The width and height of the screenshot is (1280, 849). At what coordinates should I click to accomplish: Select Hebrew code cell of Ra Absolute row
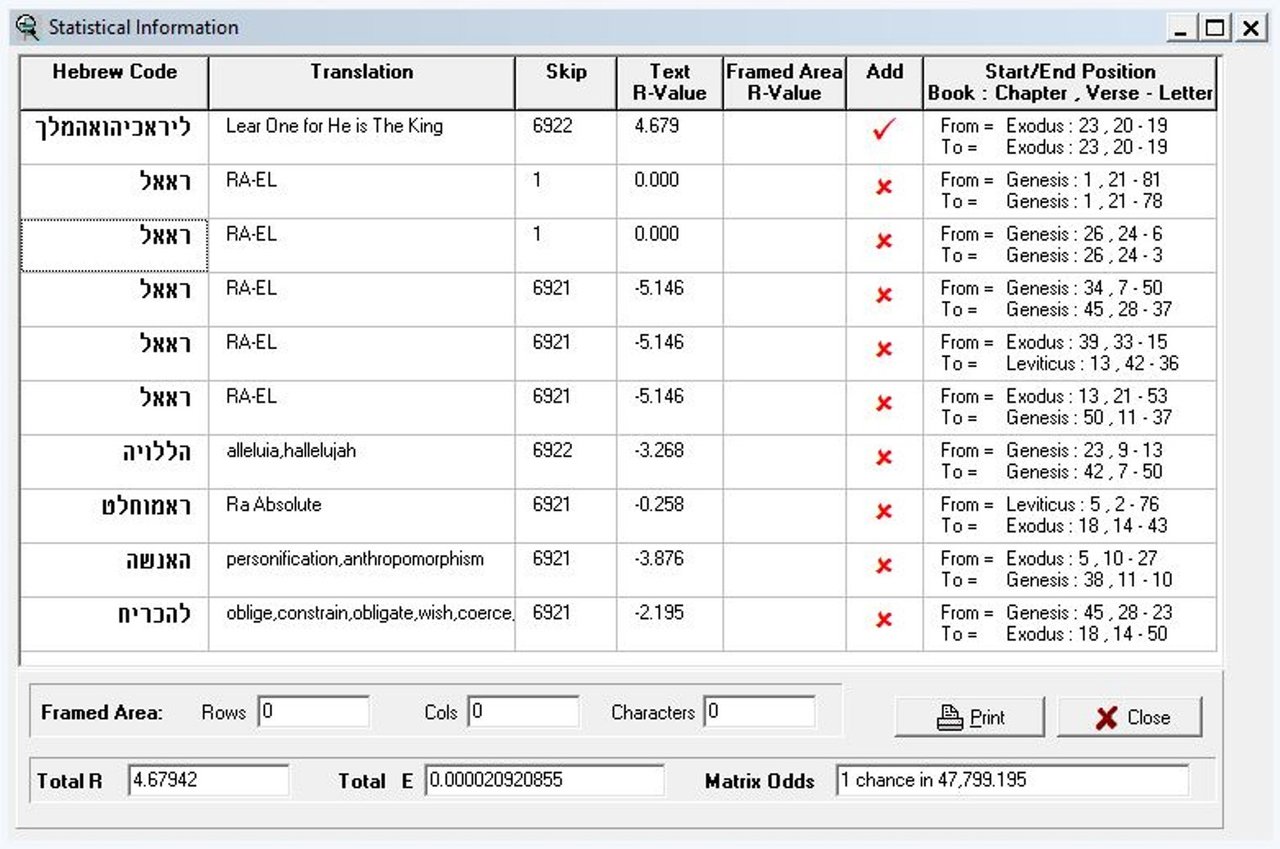114,515
